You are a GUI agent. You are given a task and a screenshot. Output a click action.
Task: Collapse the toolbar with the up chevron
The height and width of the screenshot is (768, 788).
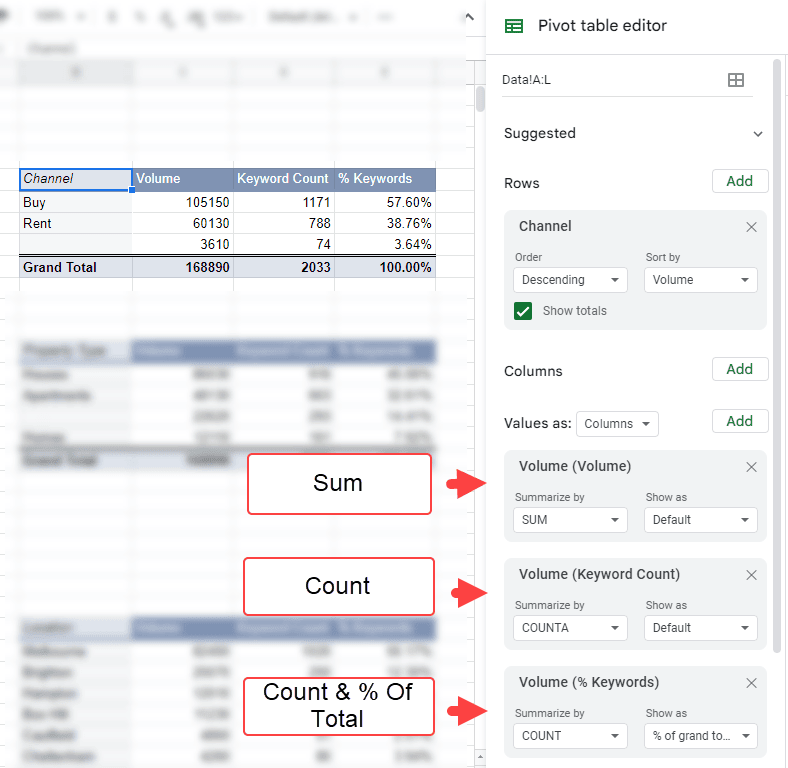pyautogui.click(x=469, y=17)
